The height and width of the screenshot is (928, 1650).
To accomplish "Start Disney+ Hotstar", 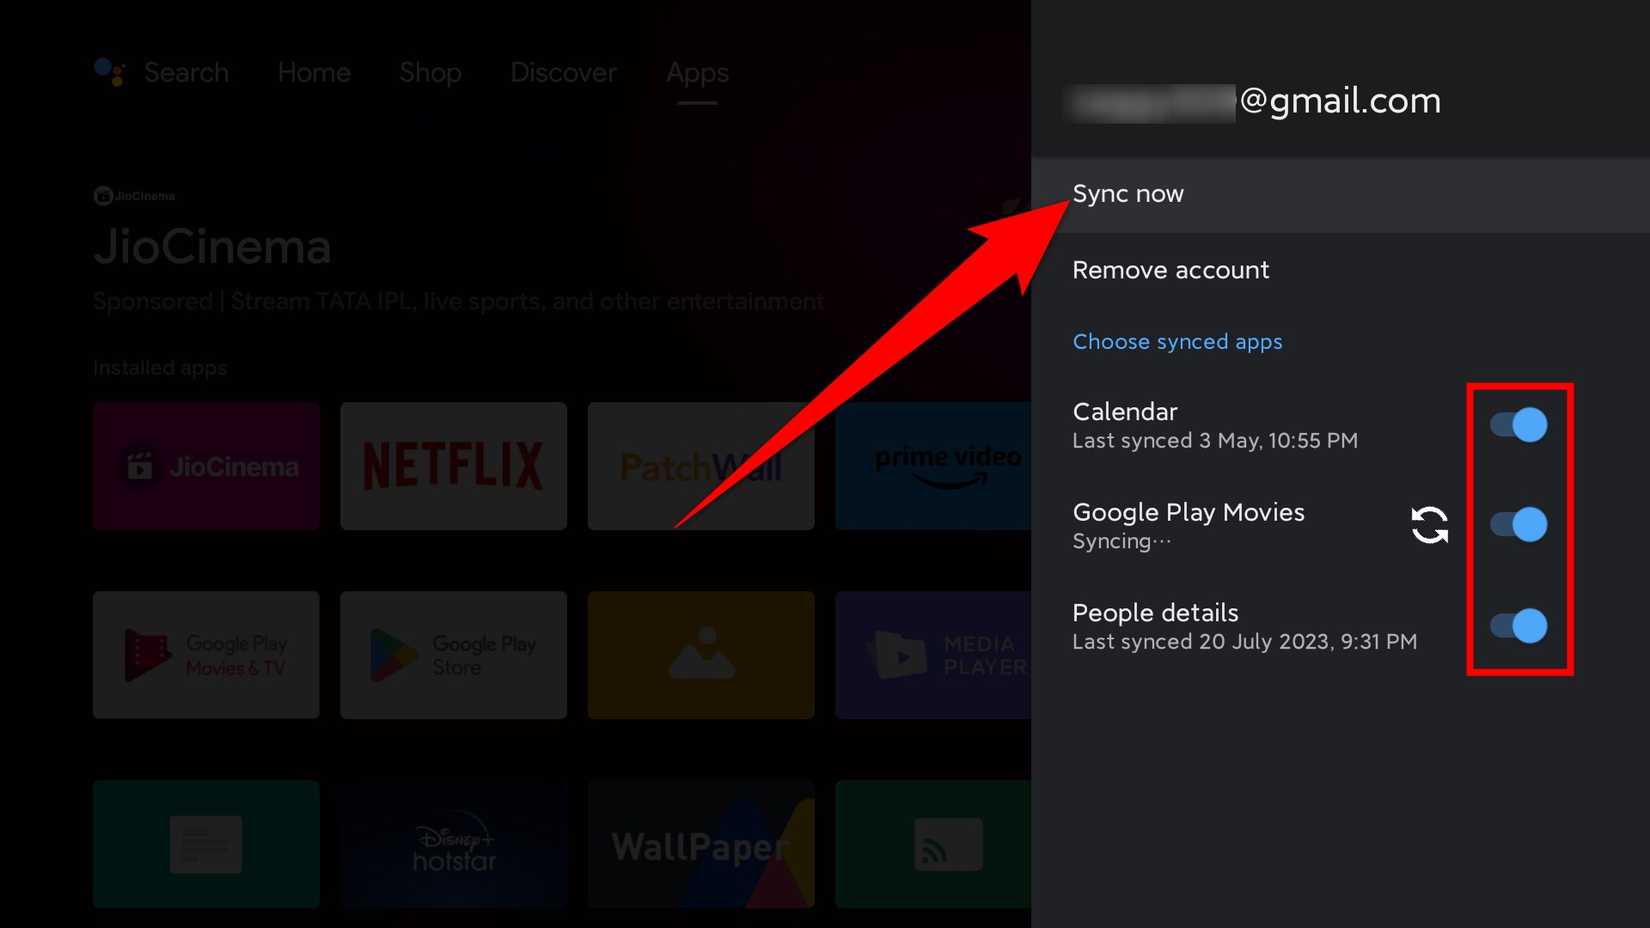I will pyautogui.click(x=452, y=845).
